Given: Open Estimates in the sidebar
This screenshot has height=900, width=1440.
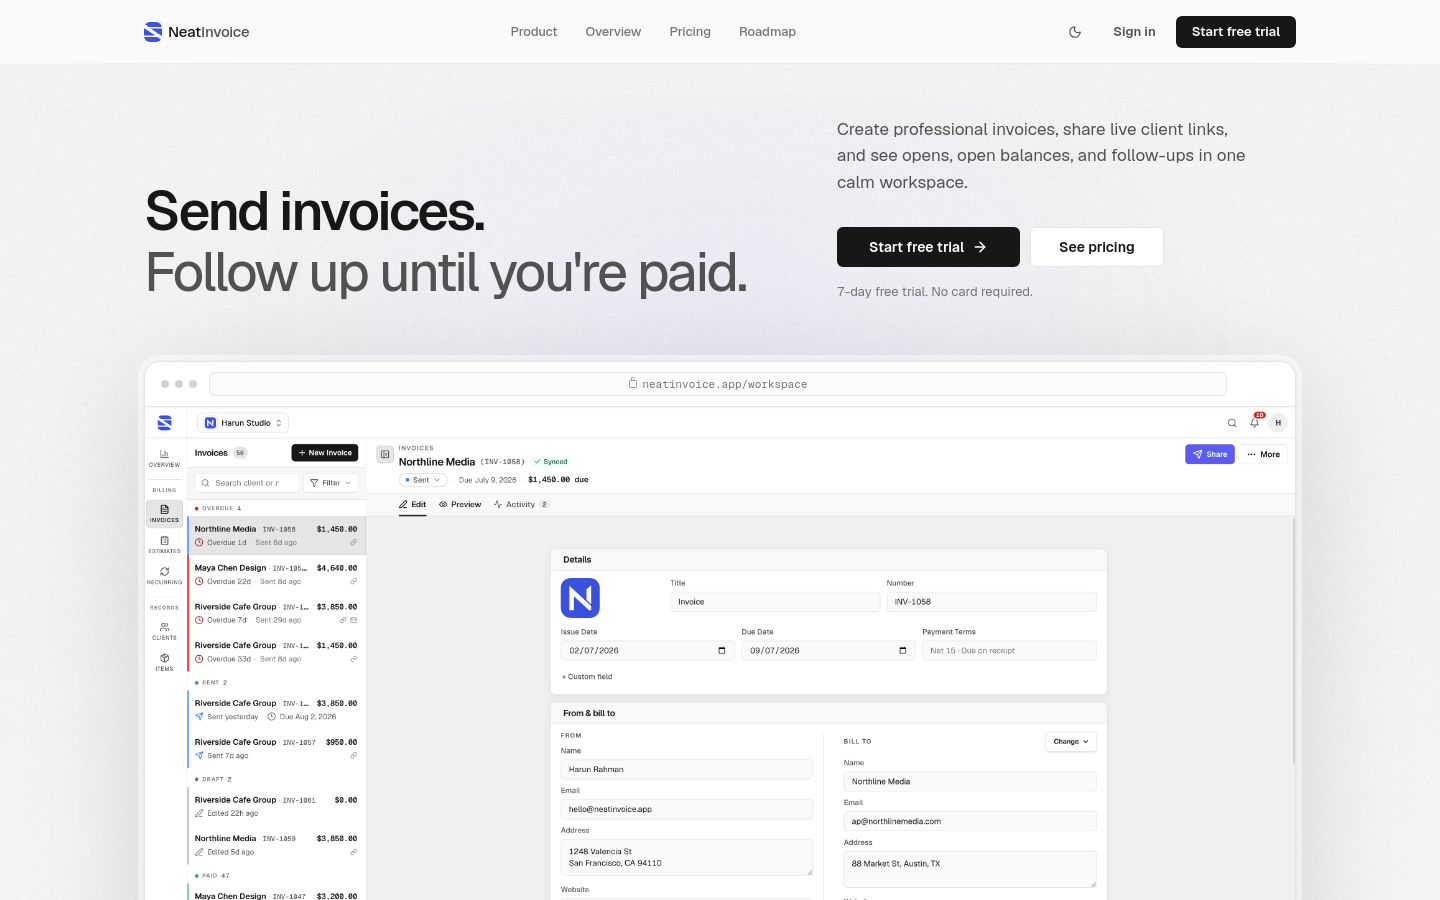Looking at the screenshot, I should (164, 544).
